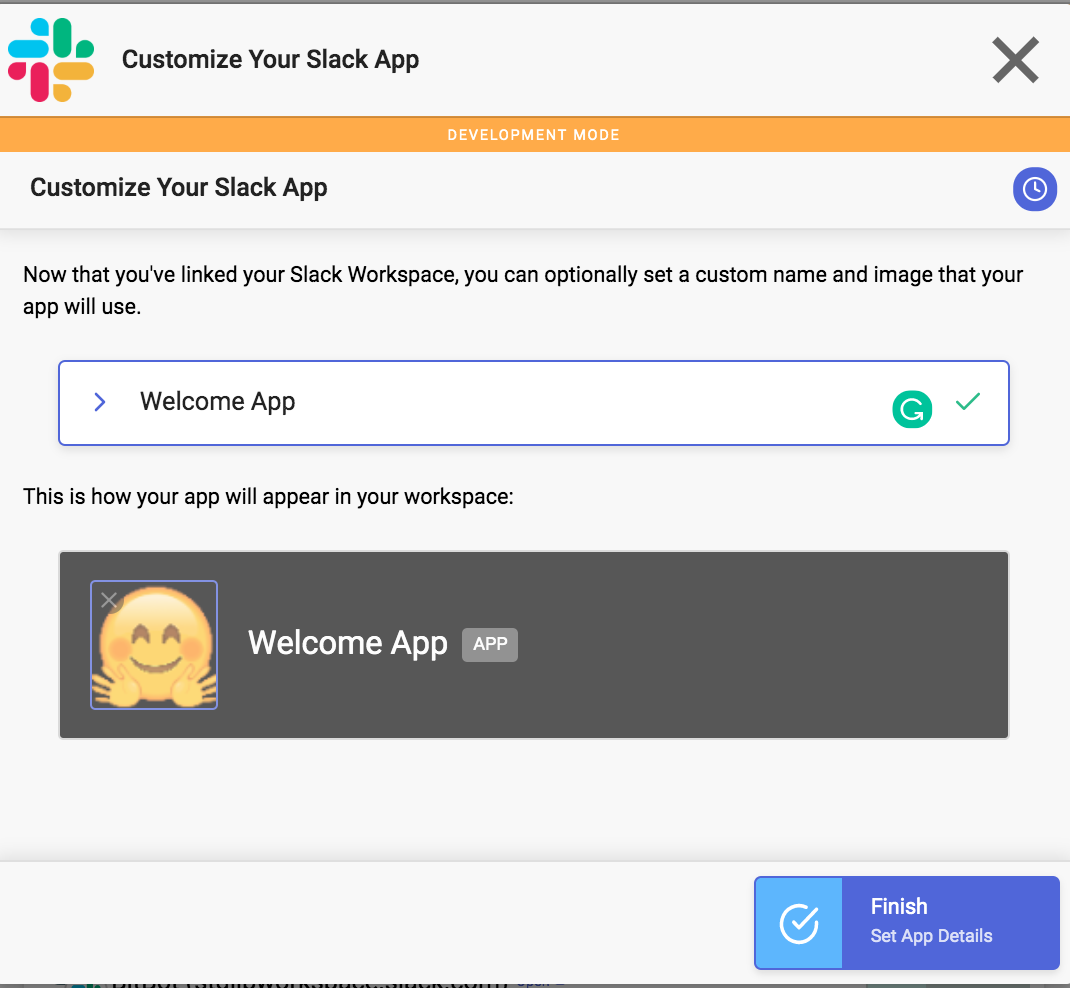Click the Grammarly icon in name field
This screenshot has width=1070, height=988.
[912, 409]
